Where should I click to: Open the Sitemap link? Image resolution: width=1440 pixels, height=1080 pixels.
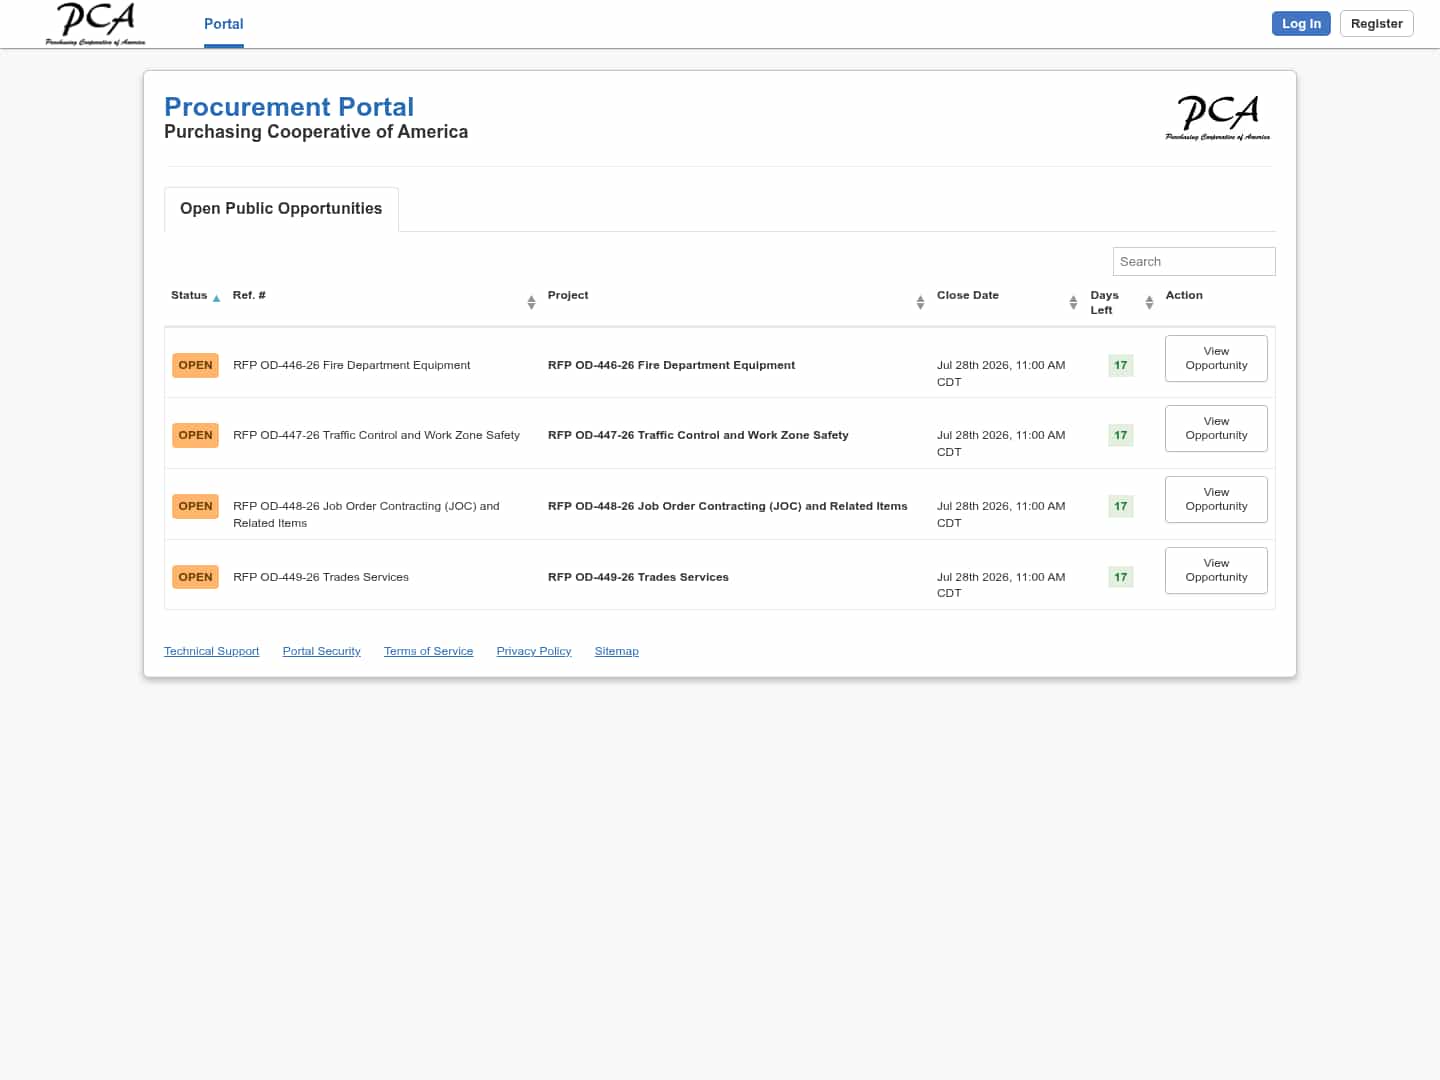[x=616, y=651]
